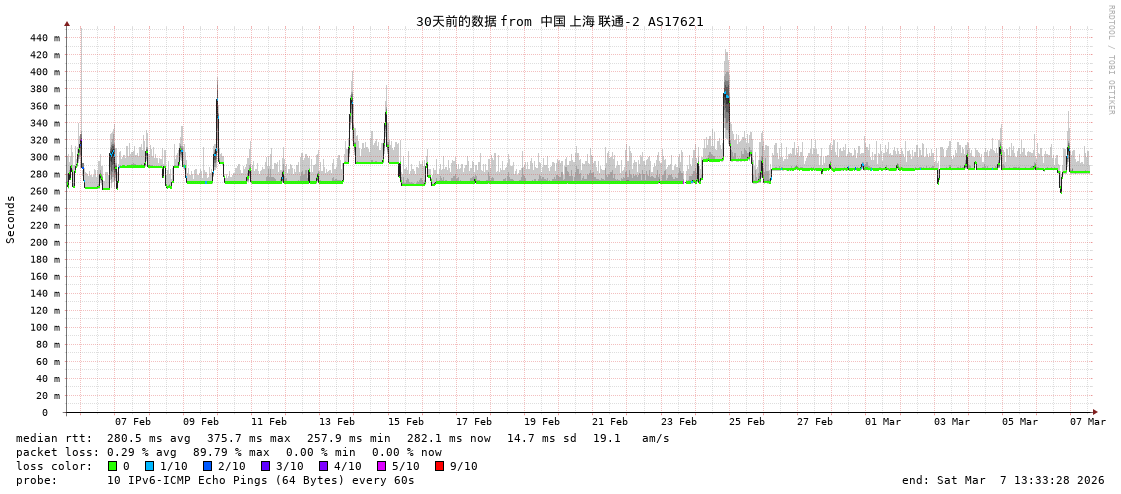Select the 15 Feb date label
This screenshot has width=1121, height=494.
[x=405, y=422]
